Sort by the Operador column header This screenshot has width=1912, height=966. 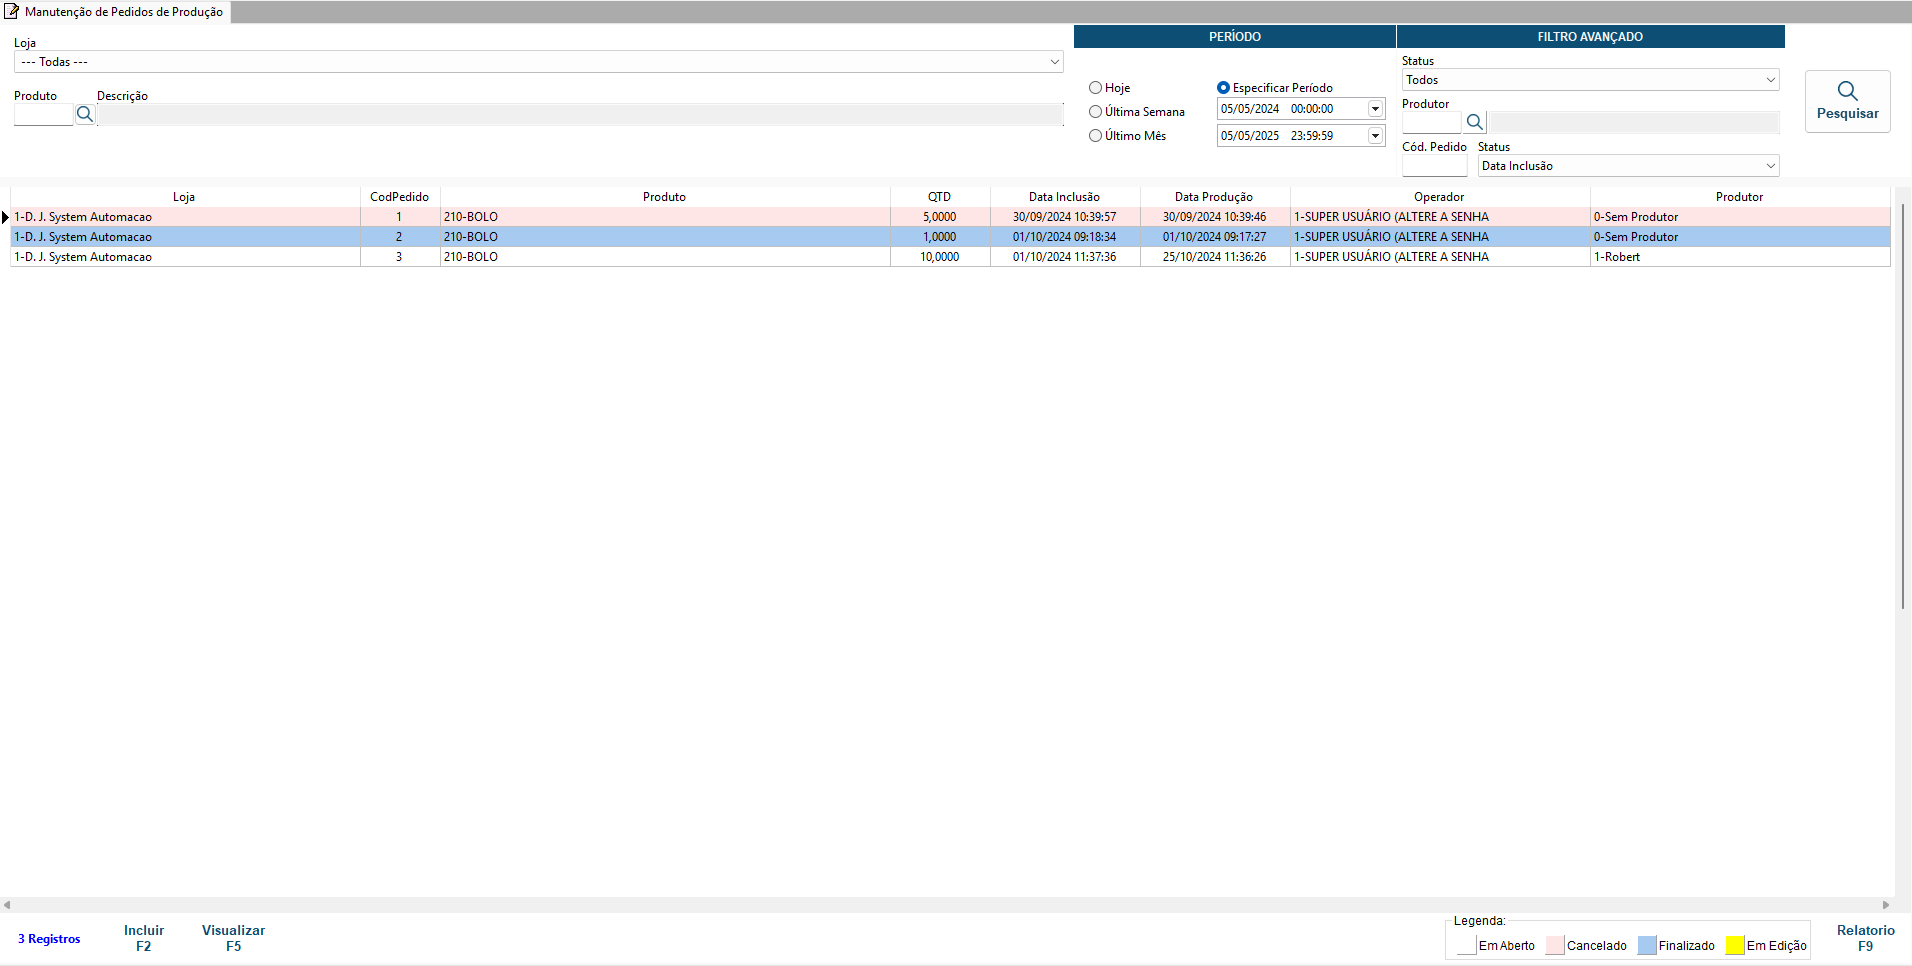tap(1440, 197)
